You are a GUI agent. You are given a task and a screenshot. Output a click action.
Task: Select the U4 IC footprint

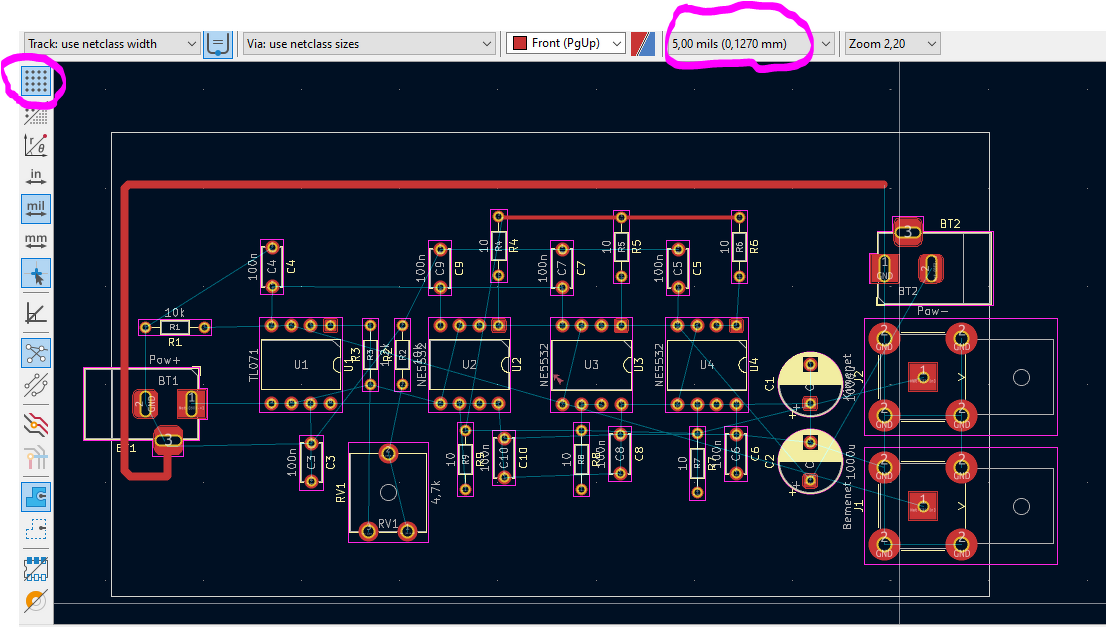coord(707,365)
